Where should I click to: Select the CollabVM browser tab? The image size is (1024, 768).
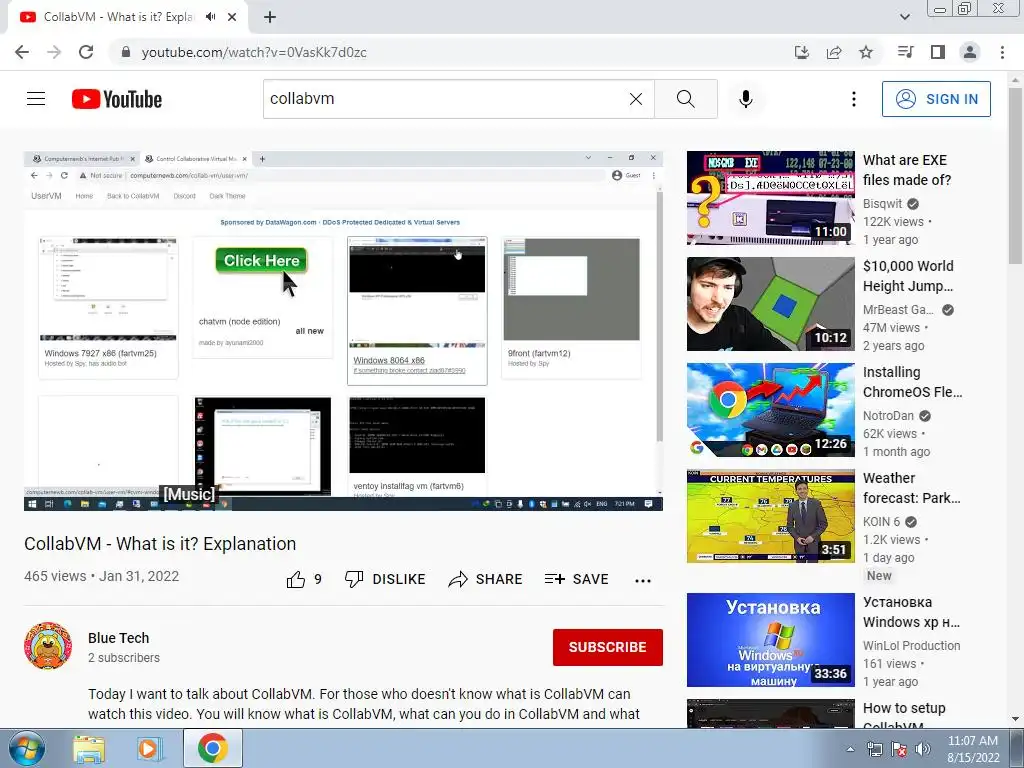coord(127,17)
